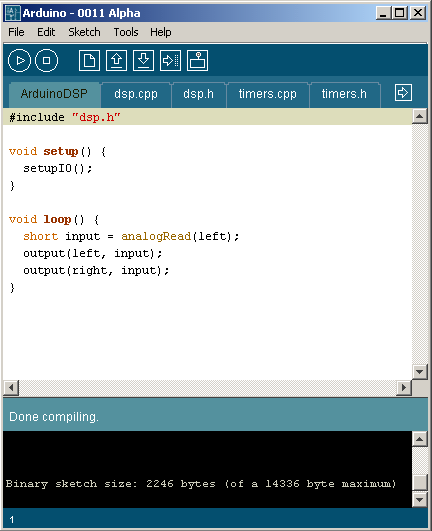Click editor horizontal scrollbar right arrow
This screenshot has width=432, height=531.
click(404, 387)
